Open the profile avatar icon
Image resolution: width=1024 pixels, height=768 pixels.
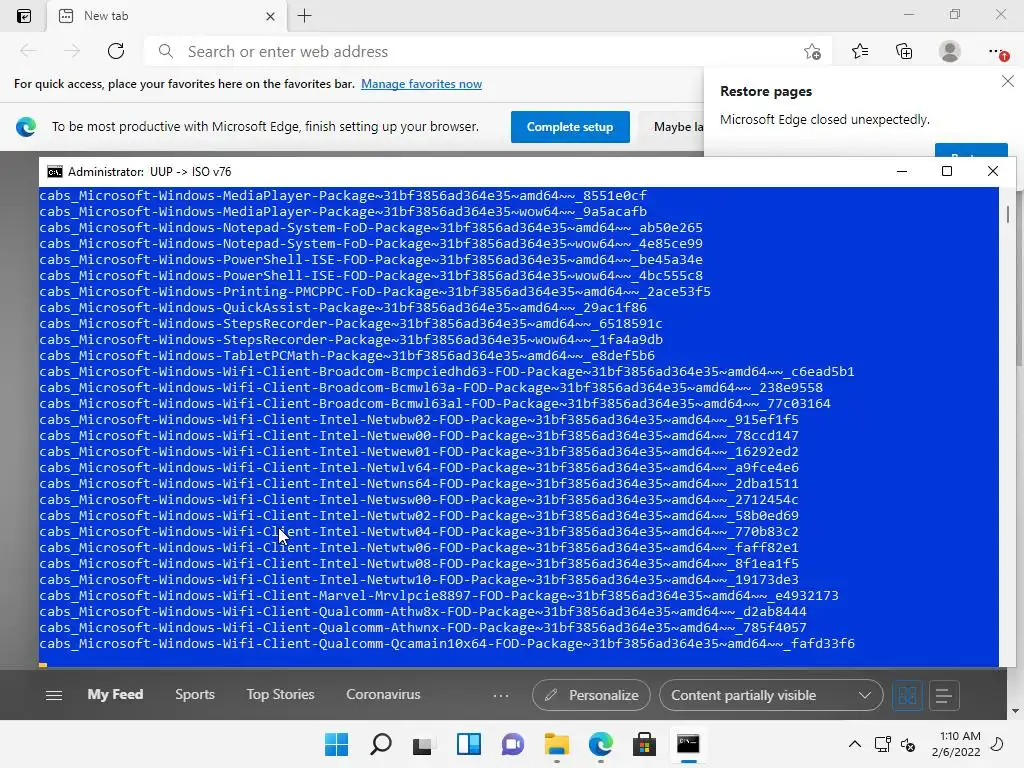click(x=950, y=51)
